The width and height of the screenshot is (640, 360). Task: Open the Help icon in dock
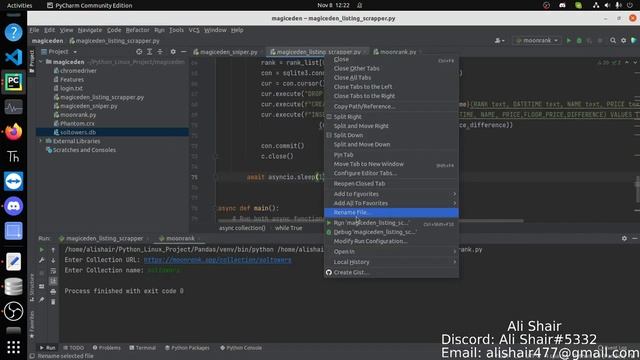point(13,32)
